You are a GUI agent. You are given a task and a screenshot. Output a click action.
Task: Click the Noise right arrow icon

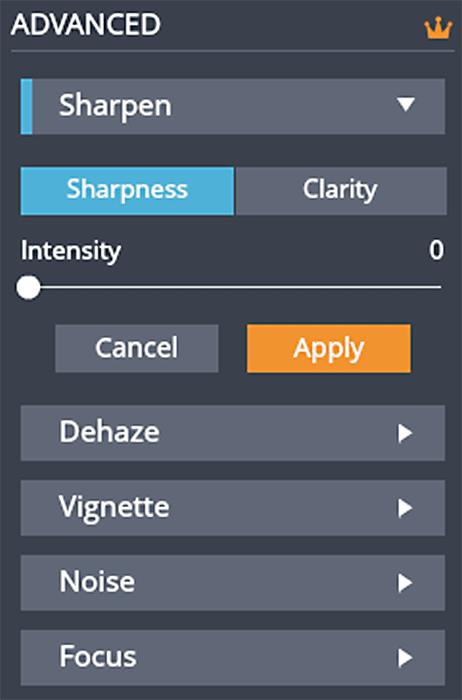click(x=405, y=583)
